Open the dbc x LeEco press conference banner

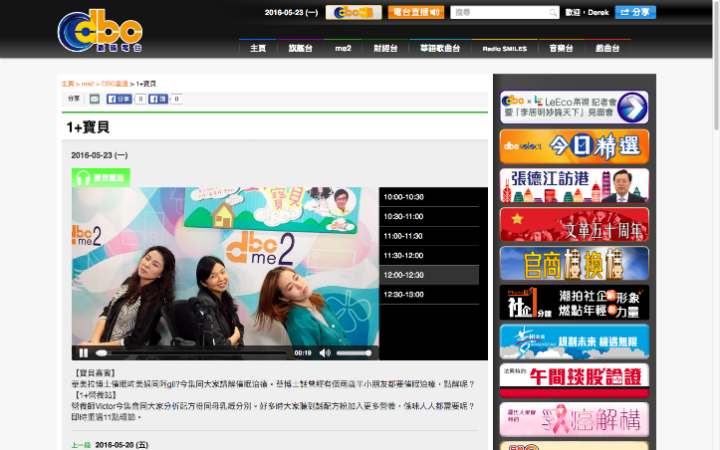[x=574, y=107]
